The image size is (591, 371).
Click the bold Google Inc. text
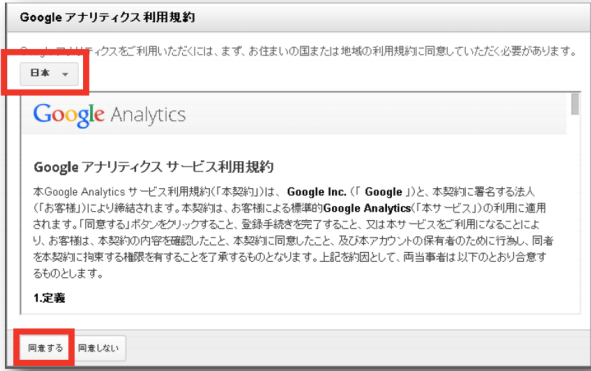[x=317, y=192]
